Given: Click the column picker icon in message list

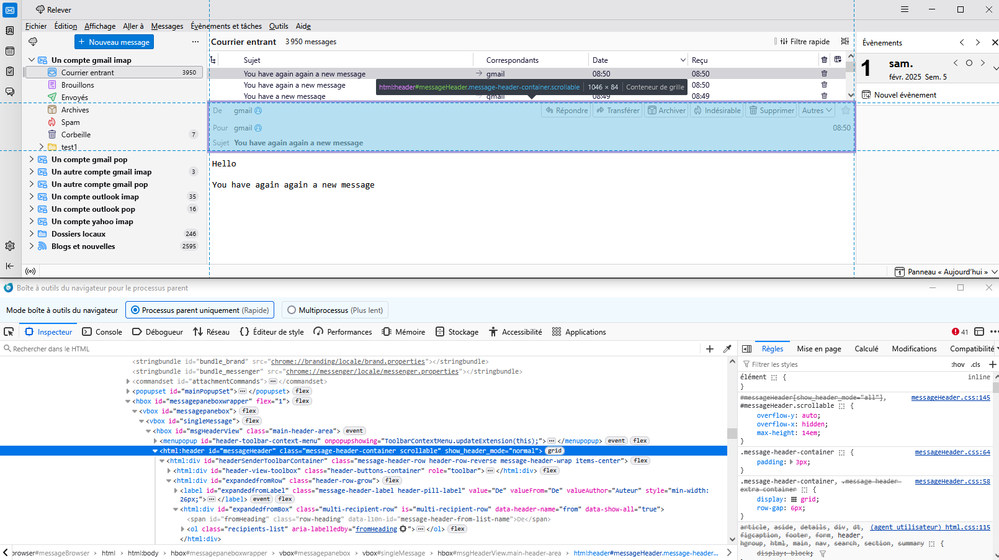Looking at the screenshot, I should (838, 60).
